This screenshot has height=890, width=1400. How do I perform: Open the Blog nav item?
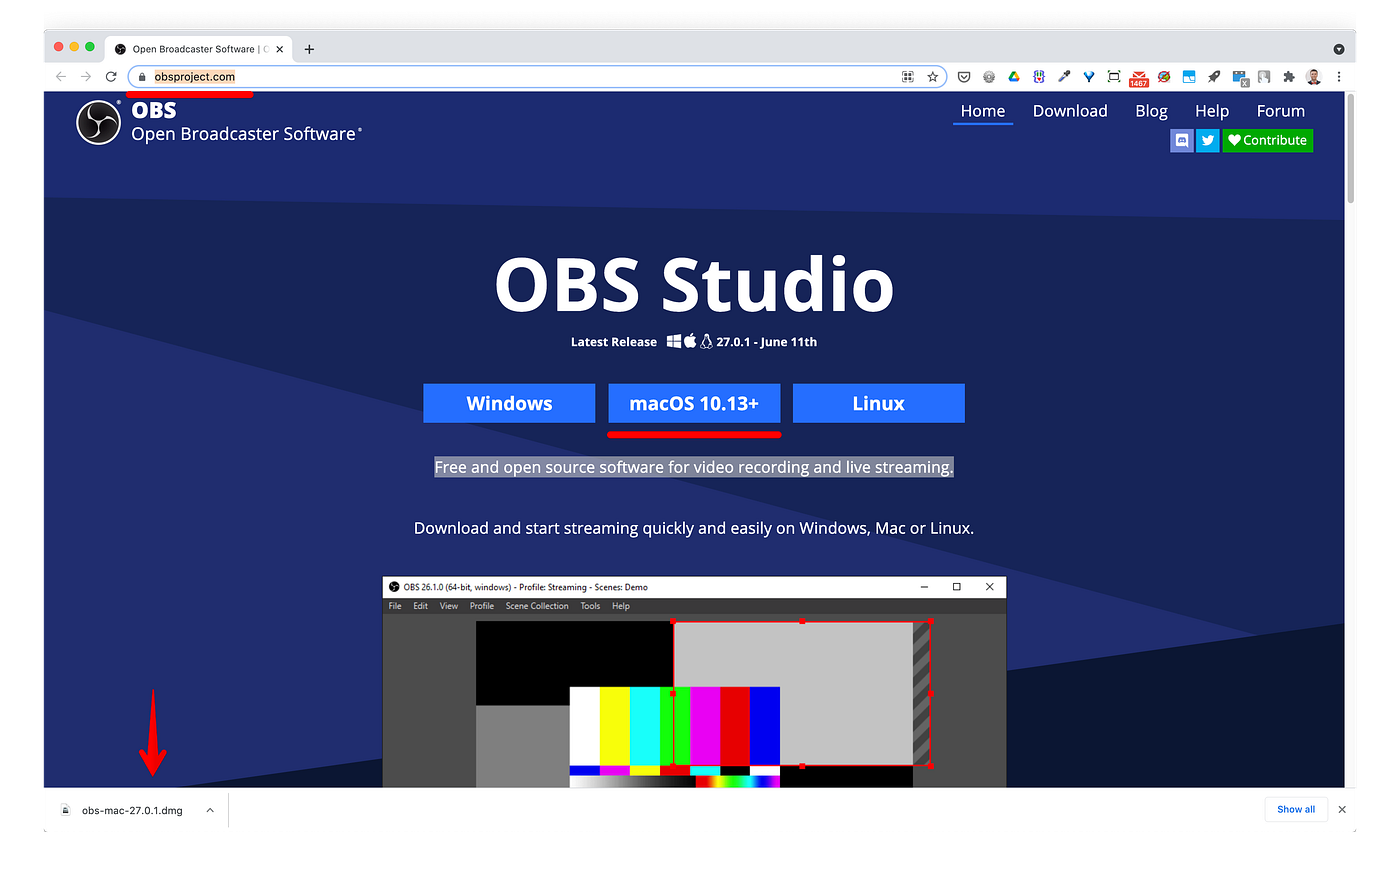[x=1151, y=111]
